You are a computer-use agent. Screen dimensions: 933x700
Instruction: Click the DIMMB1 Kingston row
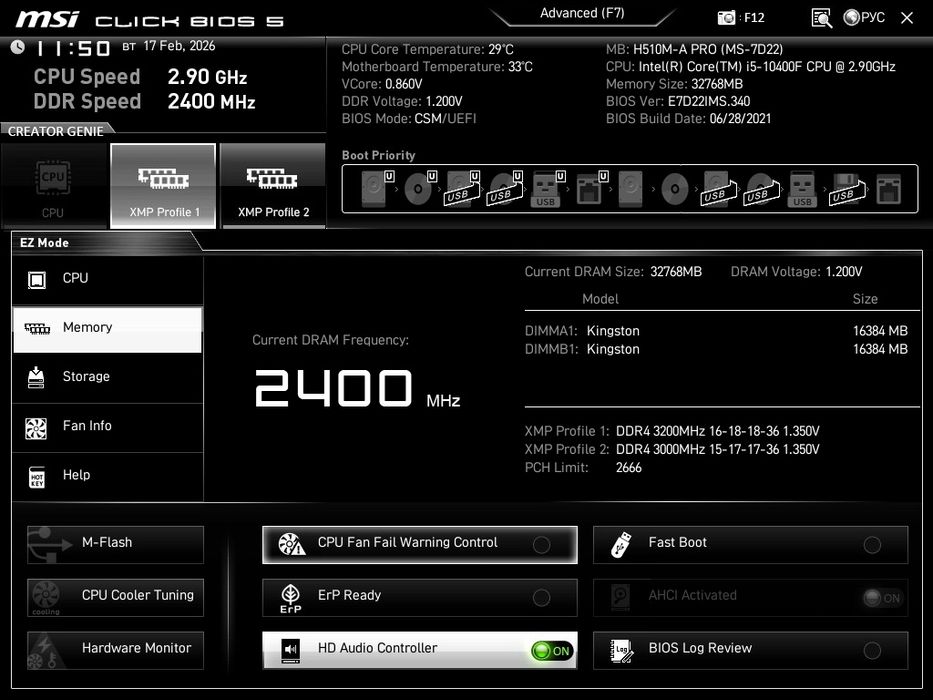716,349
